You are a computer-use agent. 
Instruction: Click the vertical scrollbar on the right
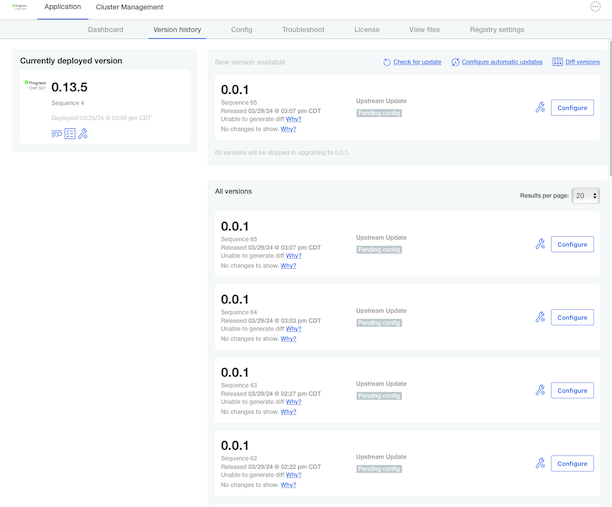point(608,100)
